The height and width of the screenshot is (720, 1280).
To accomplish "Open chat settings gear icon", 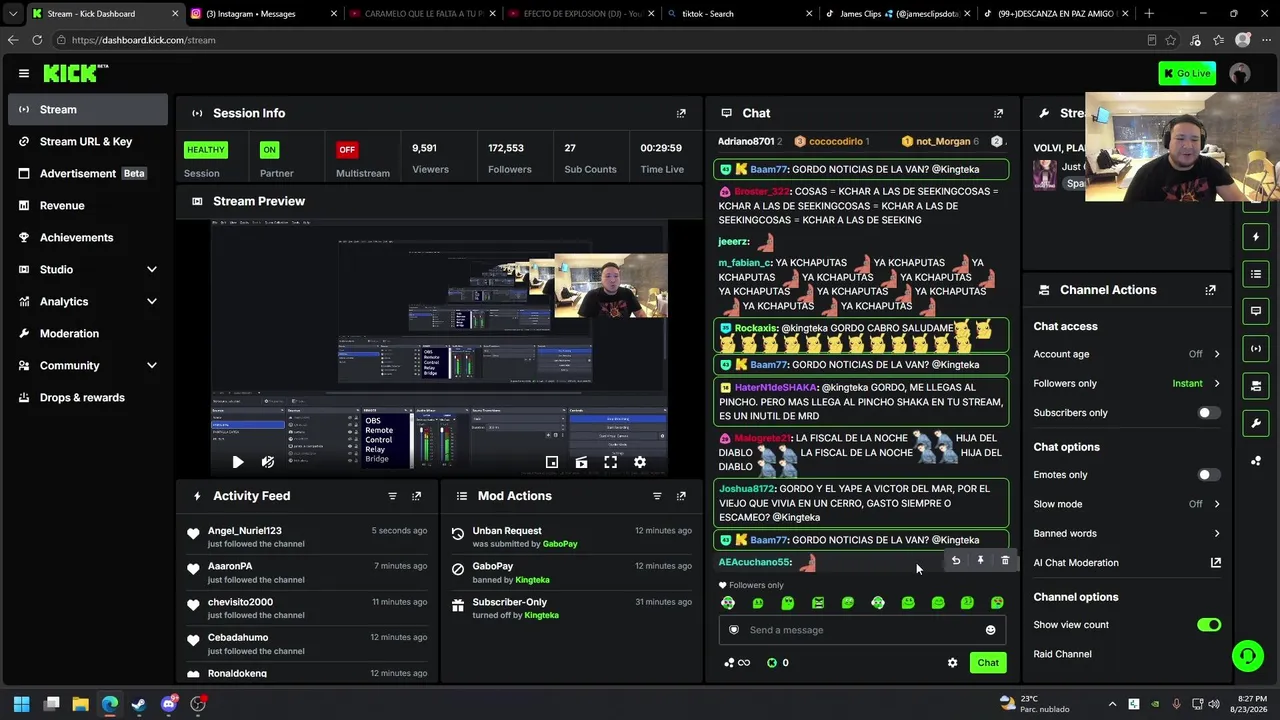I will (952, 663).
